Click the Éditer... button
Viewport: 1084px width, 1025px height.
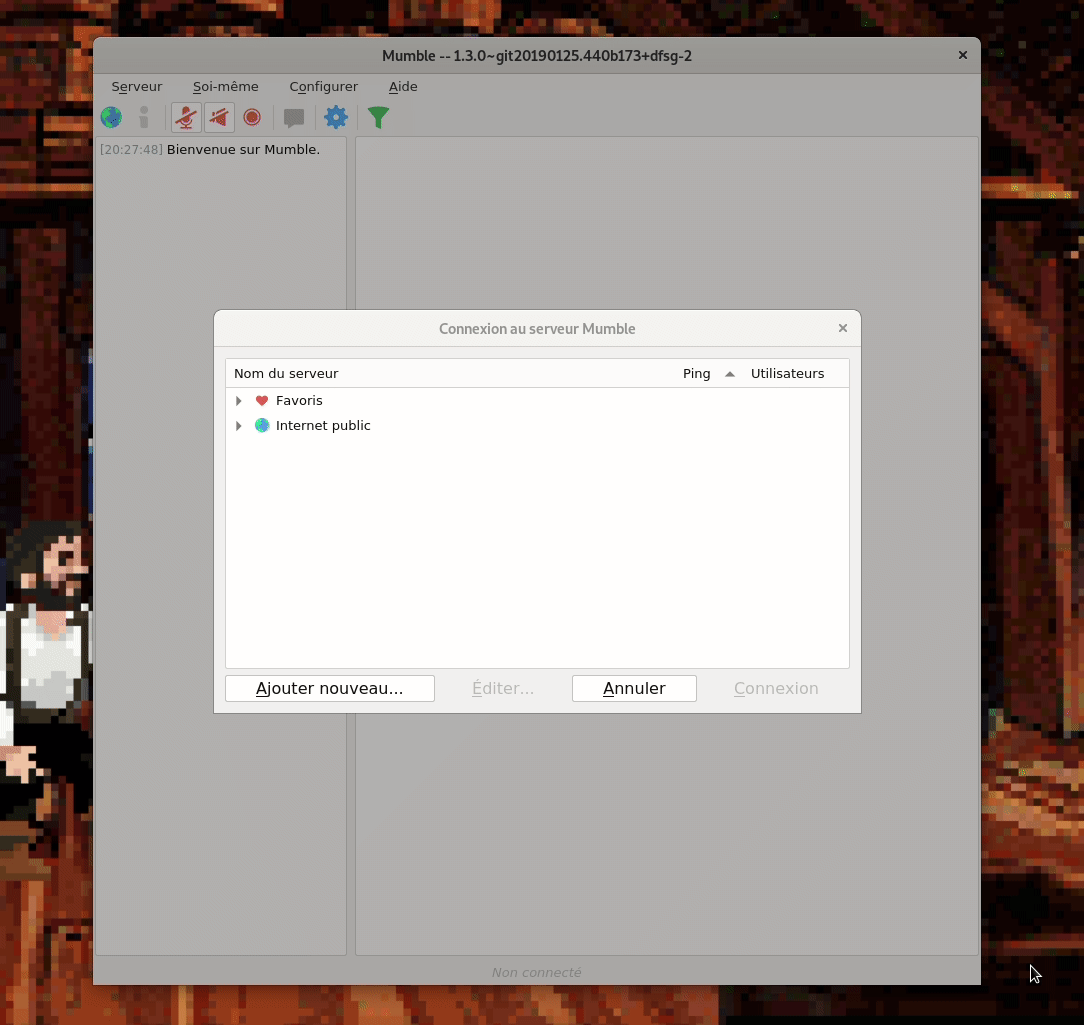click(503, 688)
